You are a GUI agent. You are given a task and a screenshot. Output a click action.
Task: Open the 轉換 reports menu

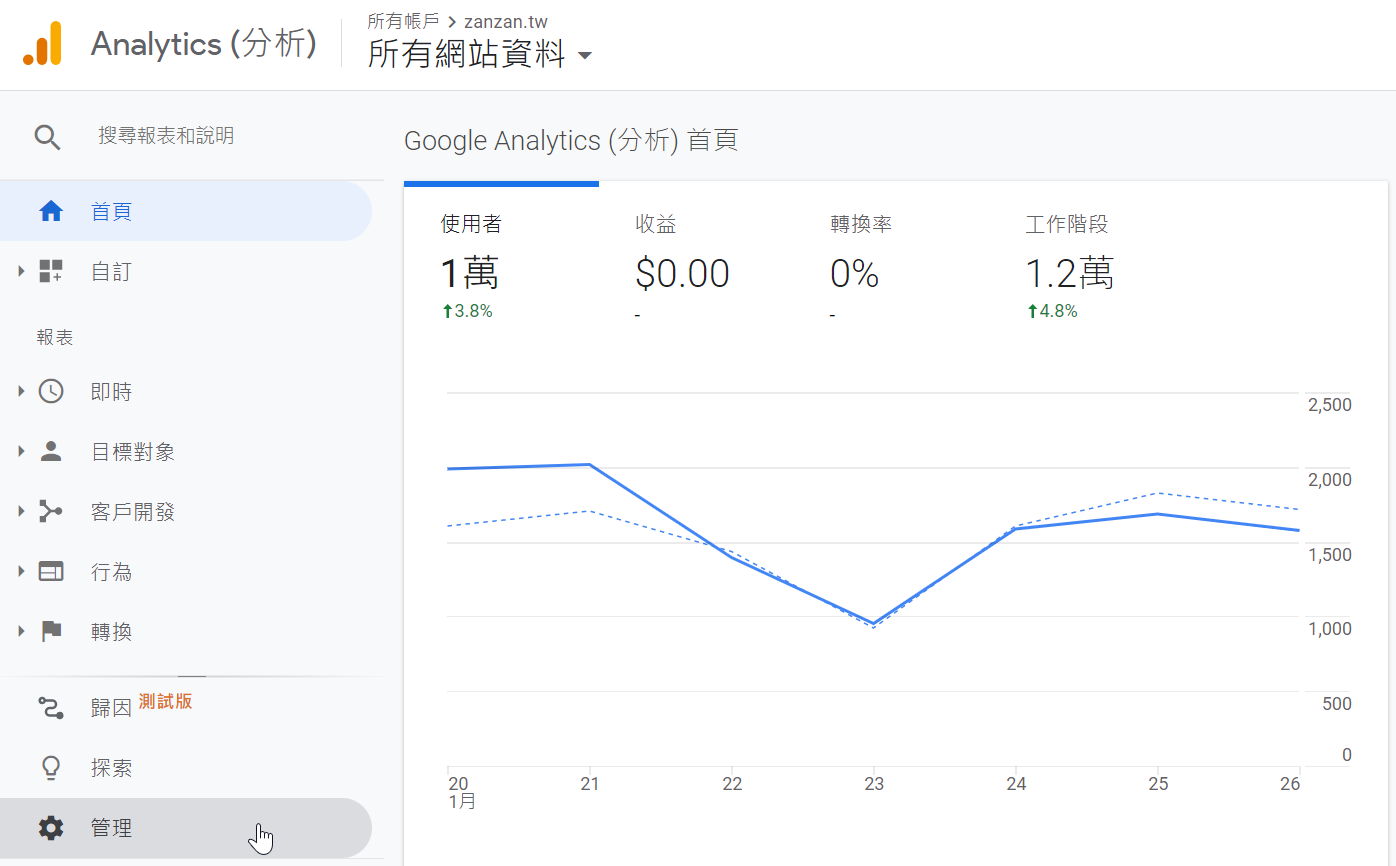[186, 631]
